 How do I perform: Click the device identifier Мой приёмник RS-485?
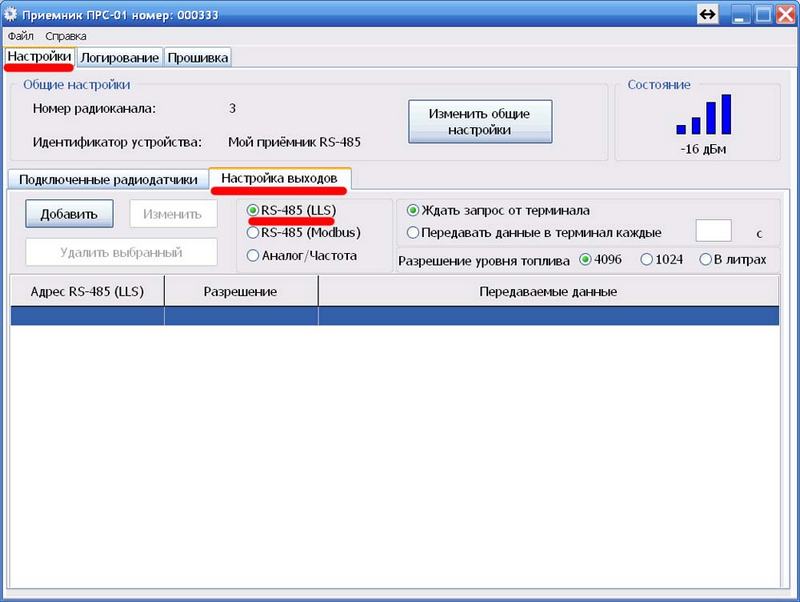click(x=294, y=142)
